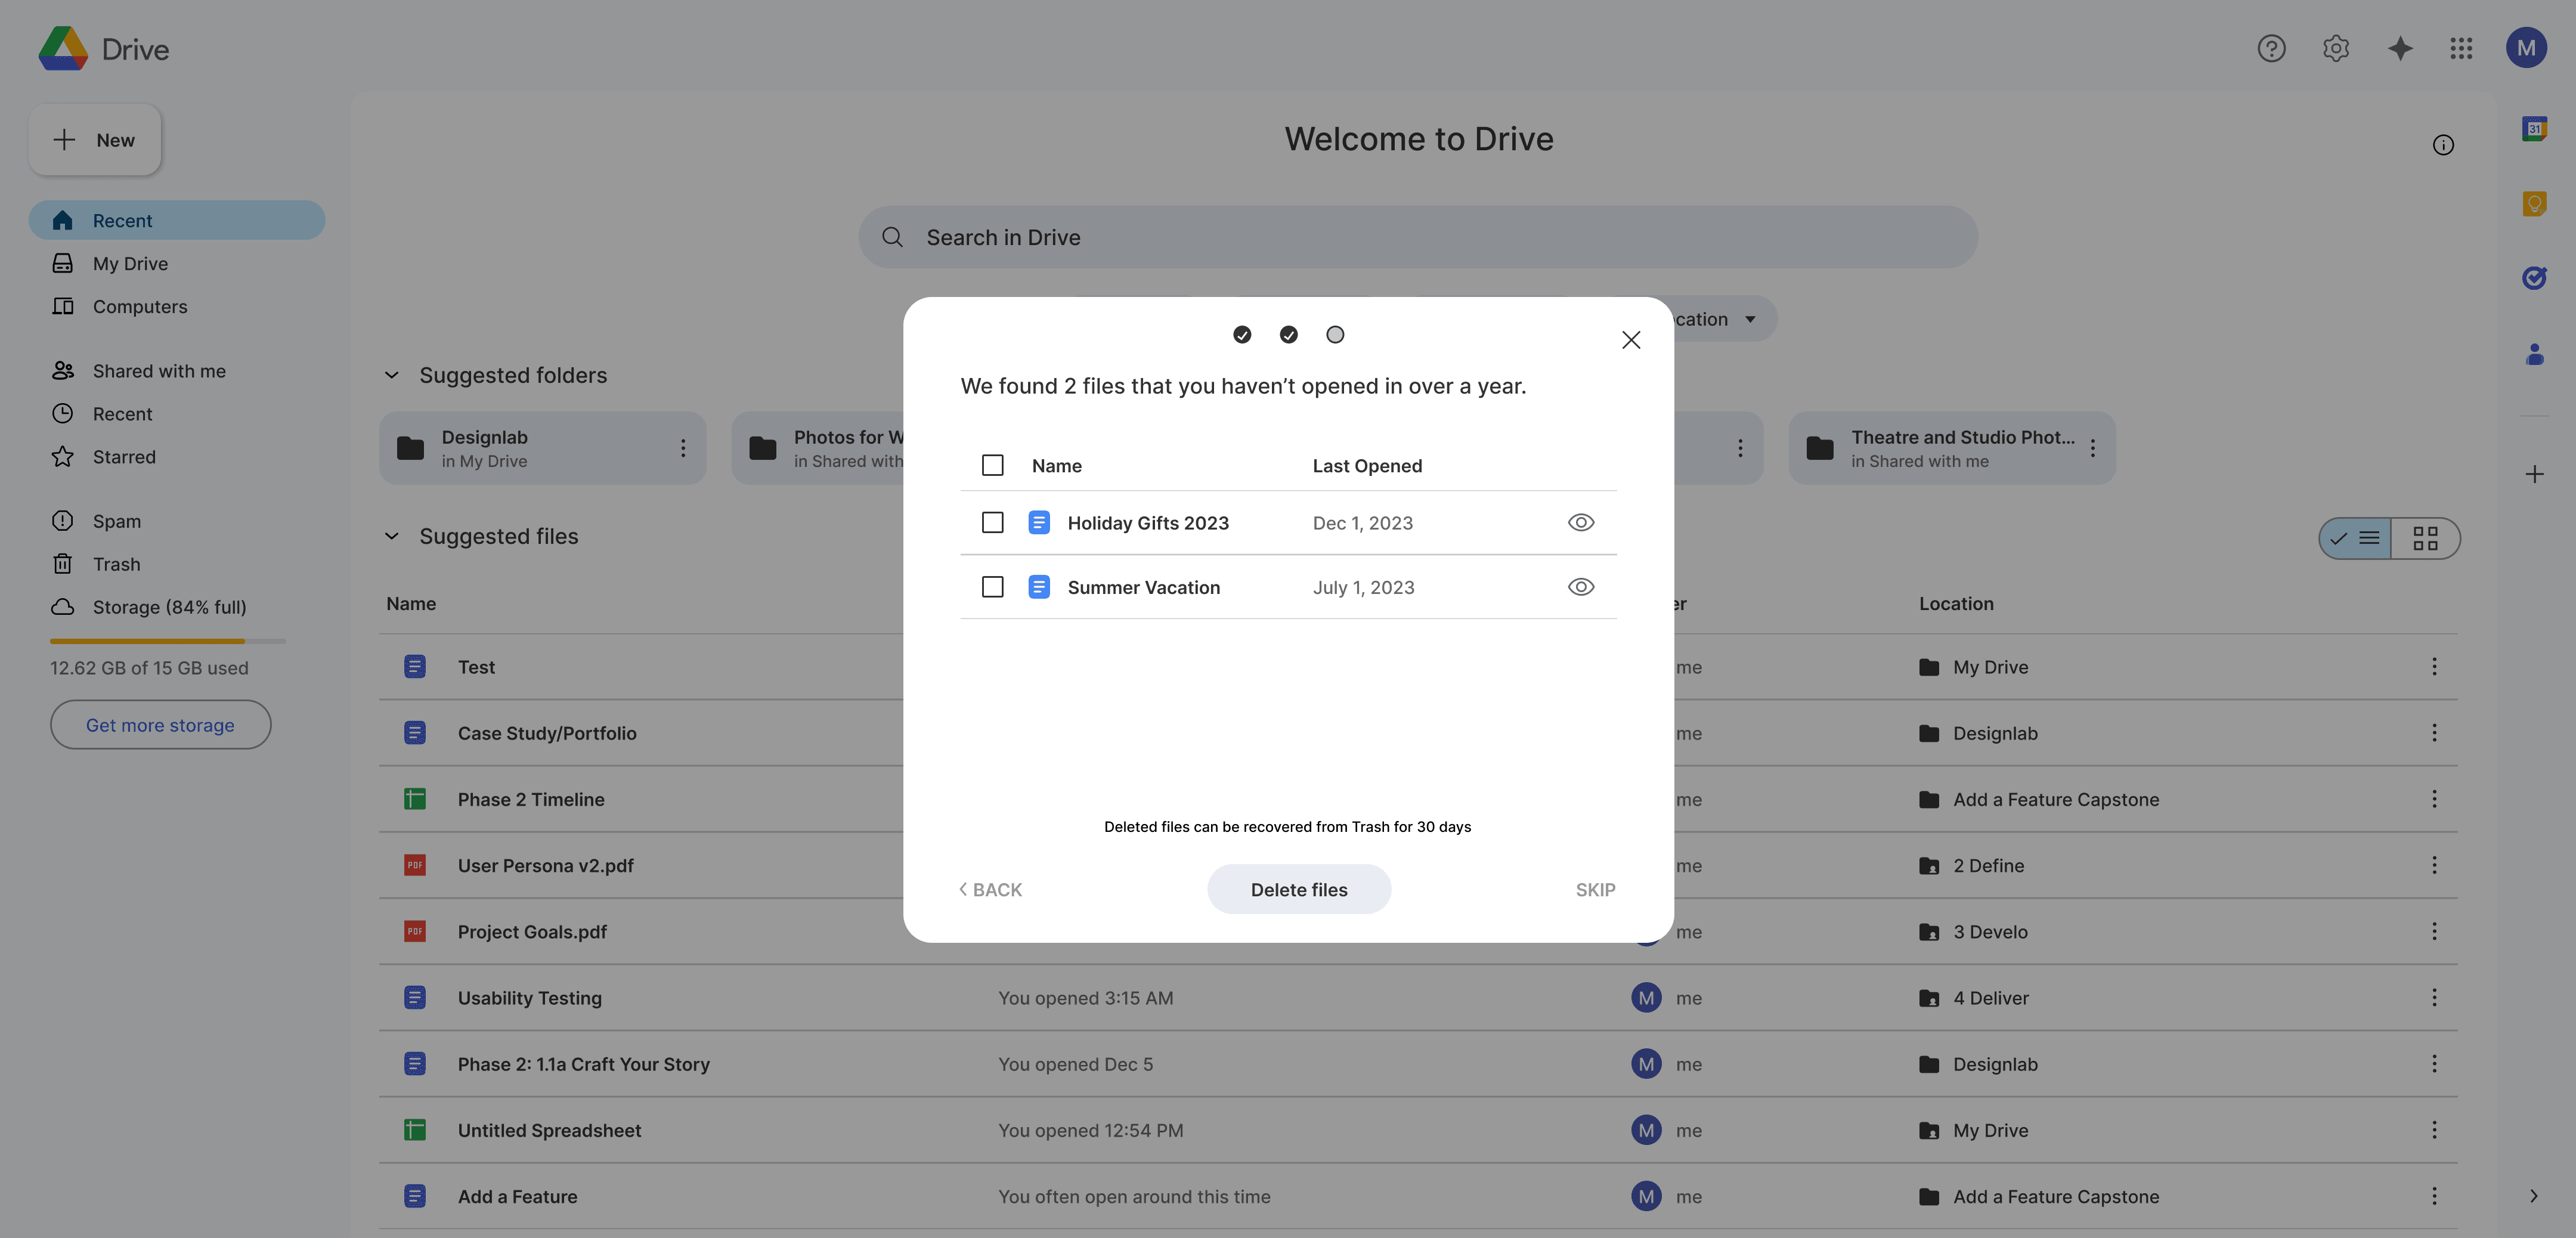Image resolution: width=2576 pixels, height=1238 pixels.
Task: Click the storage usage progress bar
Action: [x=167, y=641]
